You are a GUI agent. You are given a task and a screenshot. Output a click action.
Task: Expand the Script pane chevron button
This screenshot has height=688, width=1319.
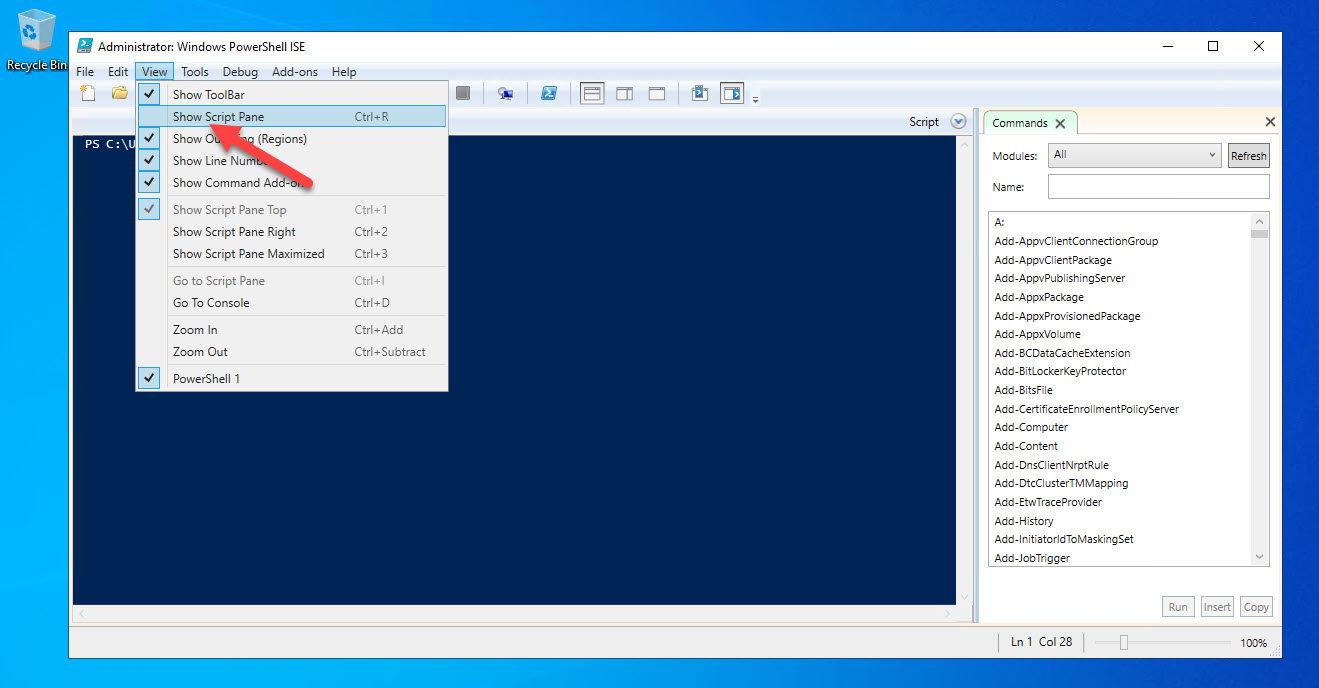pos(958,122)
